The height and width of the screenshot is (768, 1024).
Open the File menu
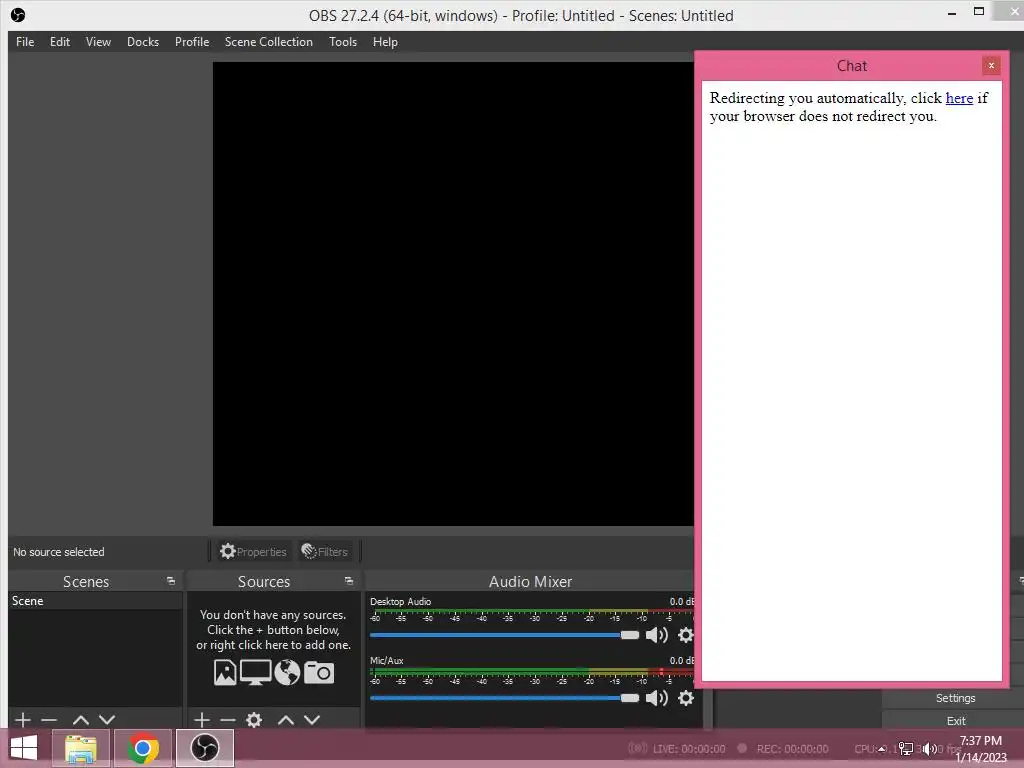pyautogui.click(x=25, y=42)
